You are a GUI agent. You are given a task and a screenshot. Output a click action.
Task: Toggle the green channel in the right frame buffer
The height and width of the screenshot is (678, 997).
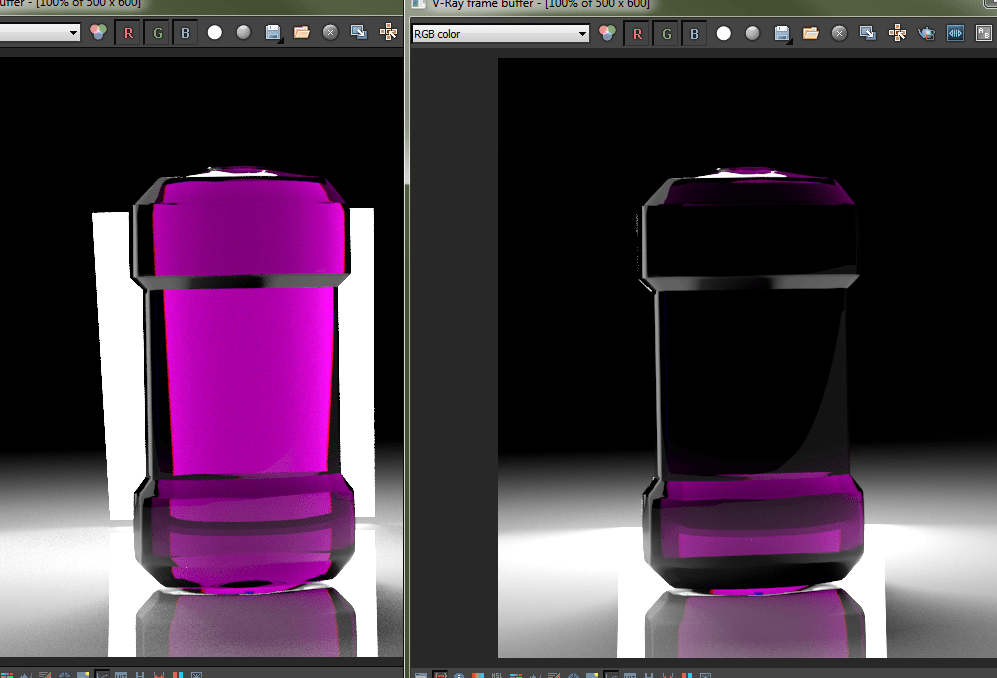tap(666, 34)
